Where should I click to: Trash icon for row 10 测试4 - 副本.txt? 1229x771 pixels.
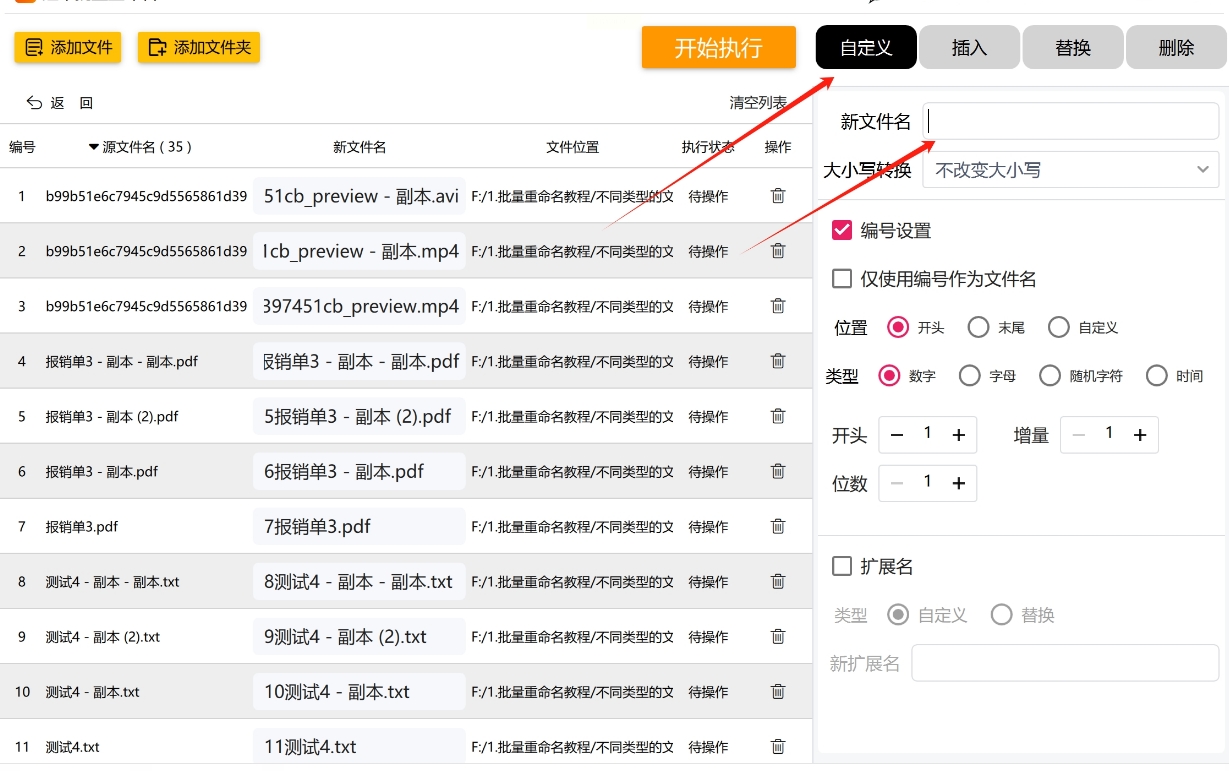click(x=777, y=691)
